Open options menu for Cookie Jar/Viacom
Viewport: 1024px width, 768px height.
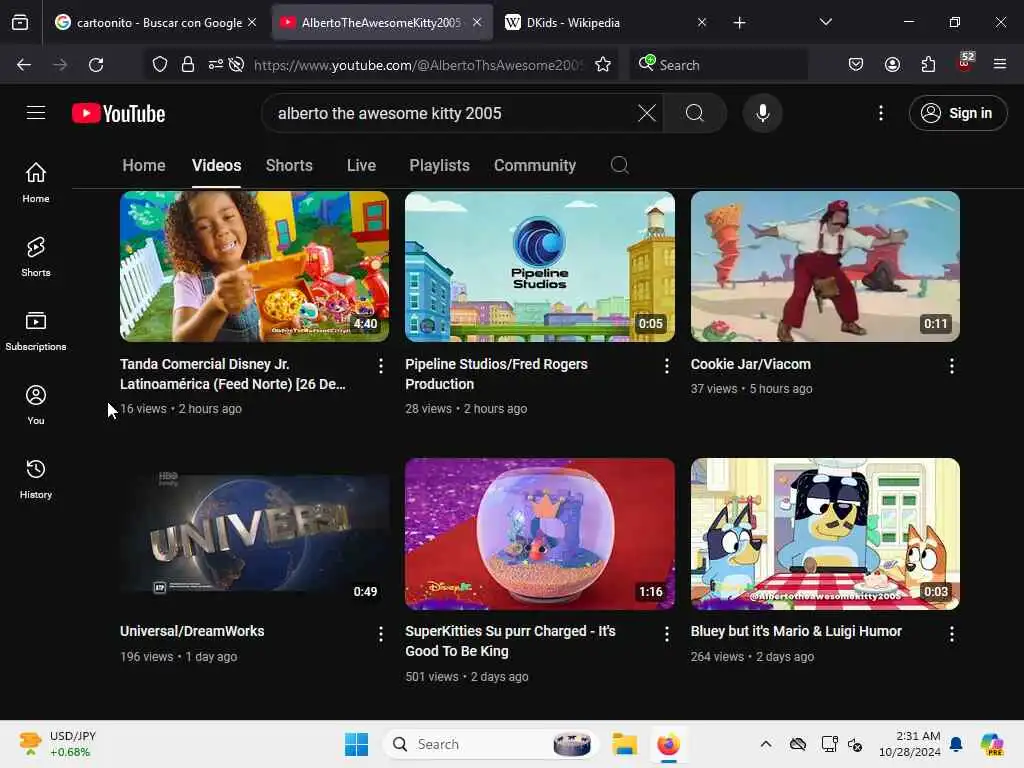point(952,366)
